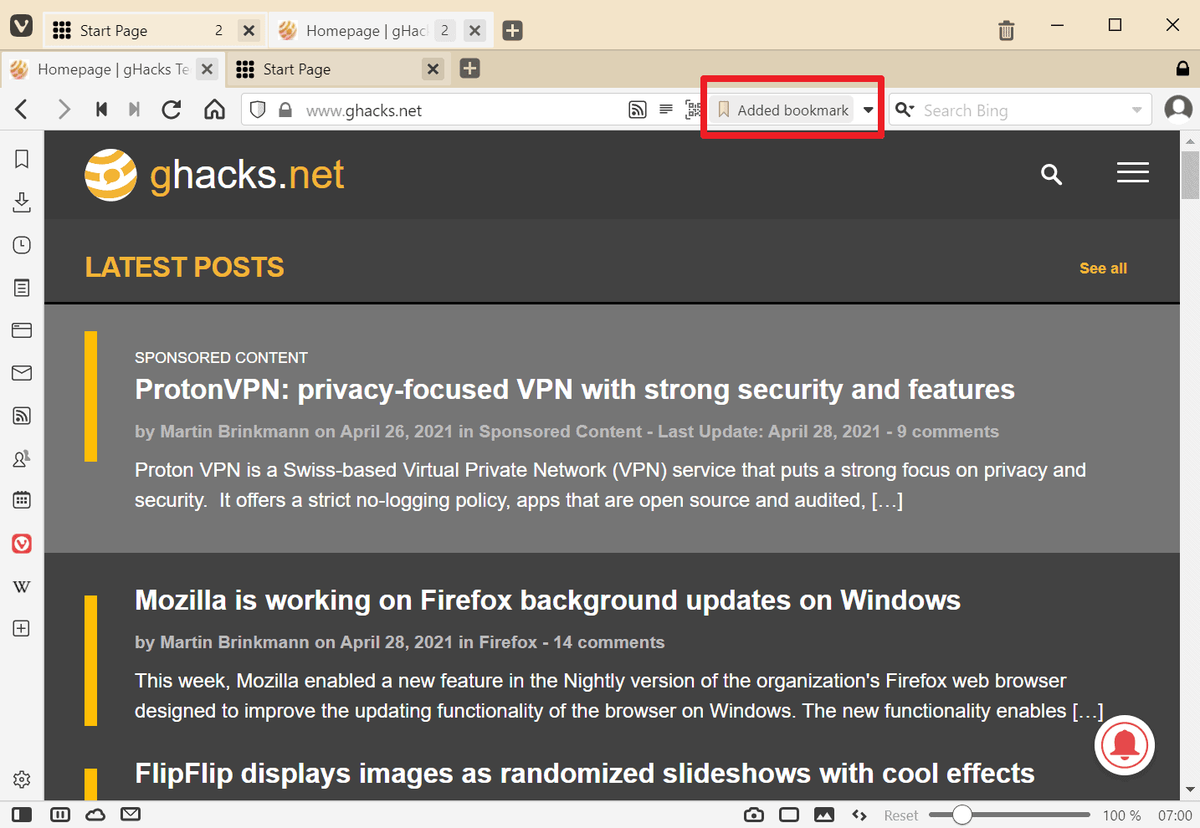Go back to the previous page
Image resolution: width=1200 pixels, height=828 pixels.
pyautogui.click(x=22, y=110)
